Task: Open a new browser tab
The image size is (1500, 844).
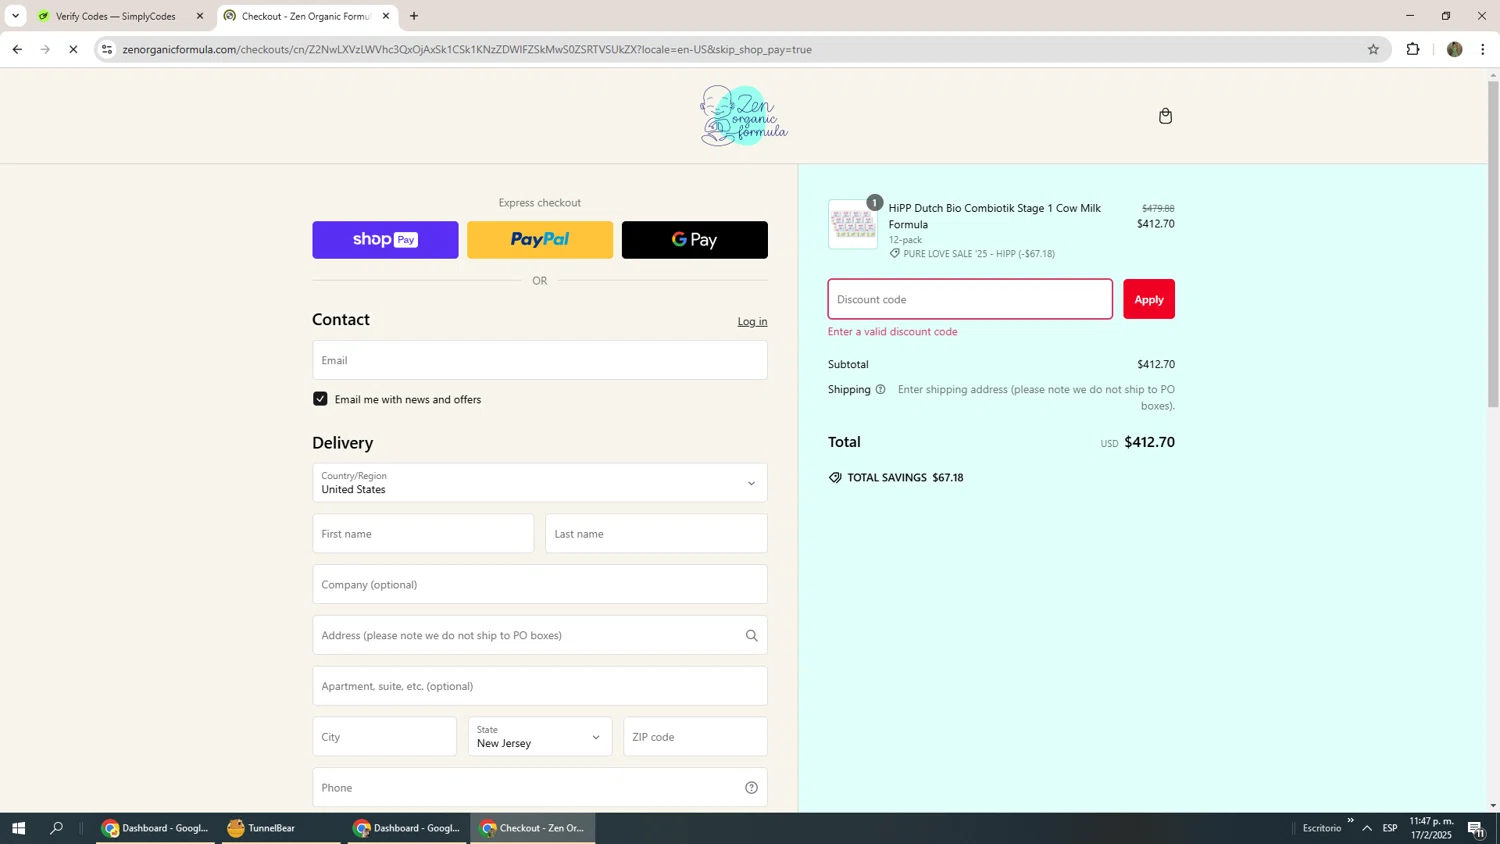Action: coord(414,16)
